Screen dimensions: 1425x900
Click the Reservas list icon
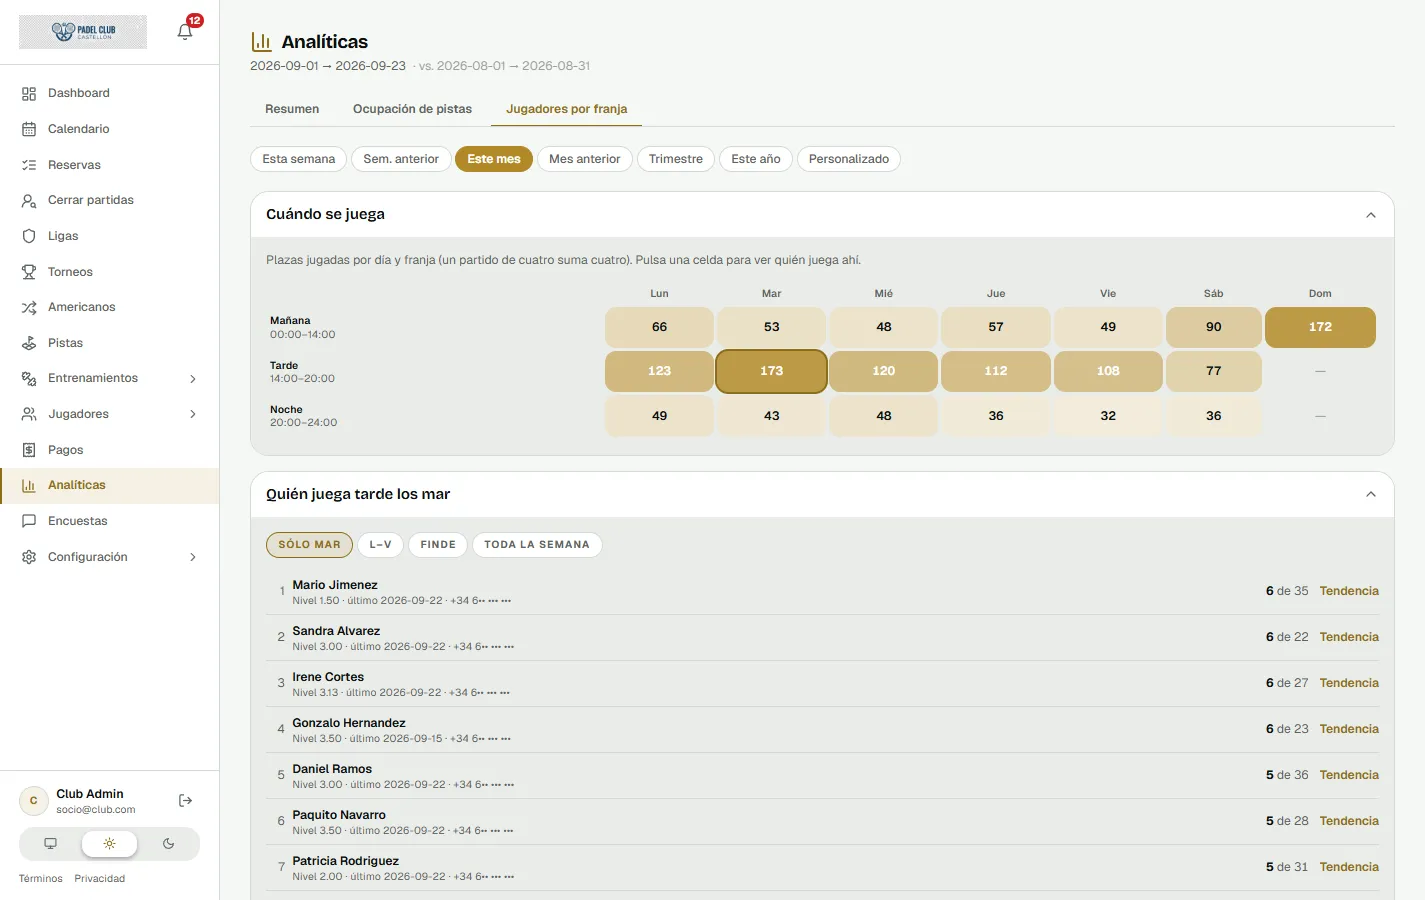click(x=29, y=165)
